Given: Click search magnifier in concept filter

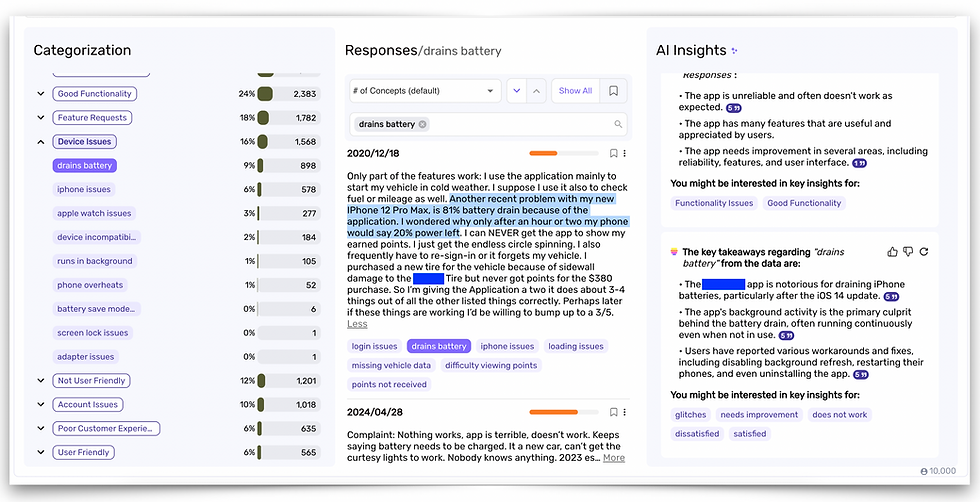Looking at the screenshot, I should tap(618, 124).
